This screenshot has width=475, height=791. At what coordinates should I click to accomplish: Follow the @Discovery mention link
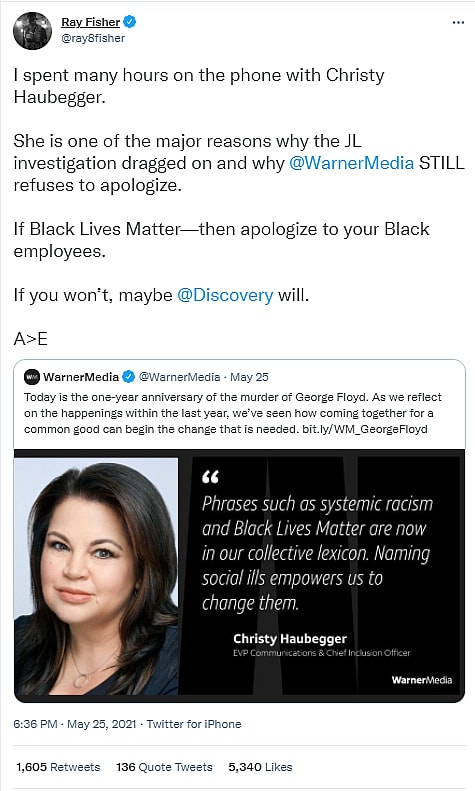pyautogui.click(x=225, y=295)
